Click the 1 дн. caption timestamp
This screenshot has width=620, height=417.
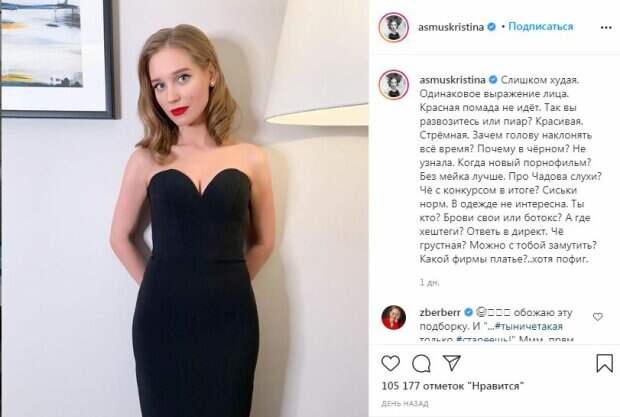[x=429, y=283]
